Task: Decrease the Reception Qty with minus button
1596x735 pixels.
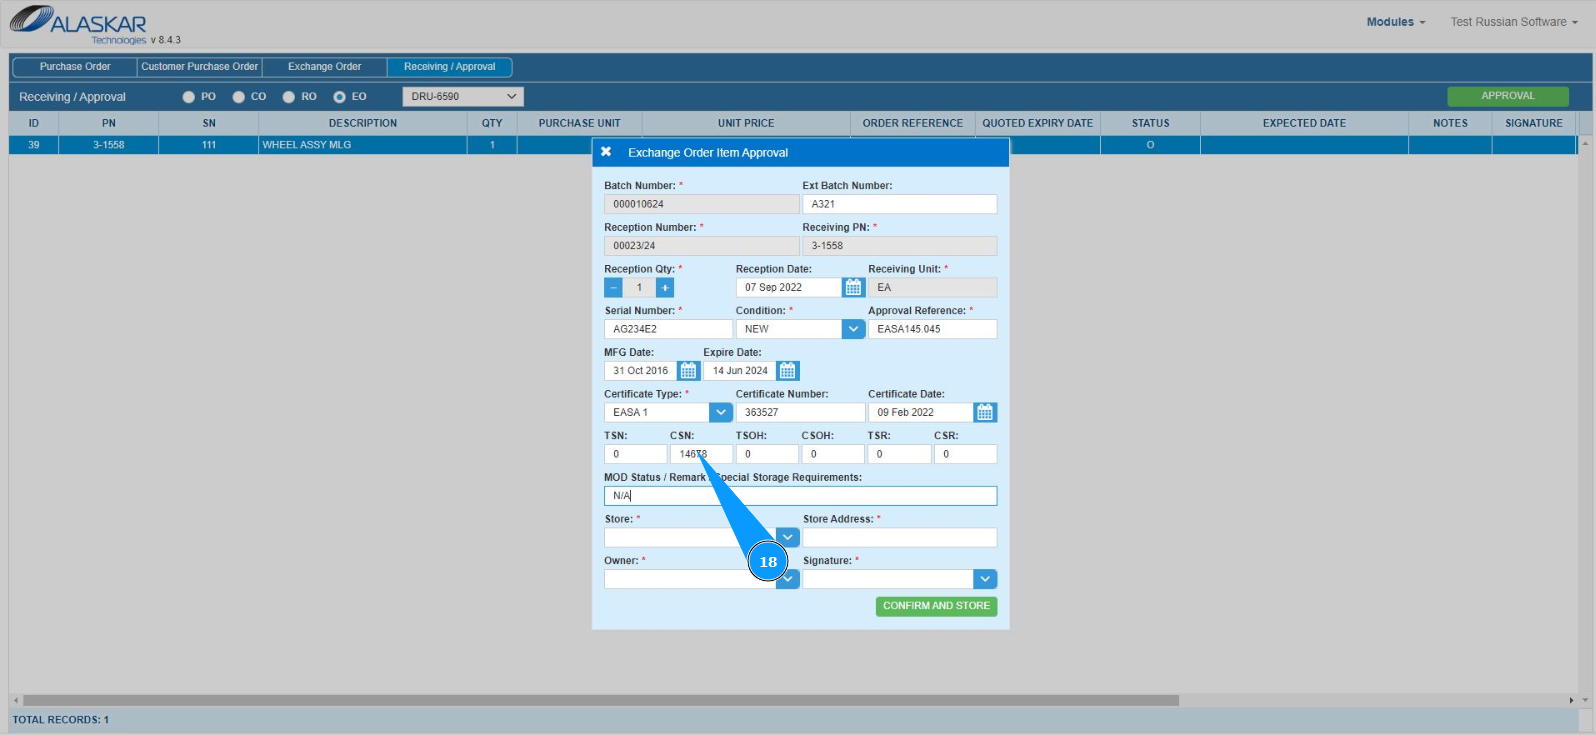Action: 614,288
